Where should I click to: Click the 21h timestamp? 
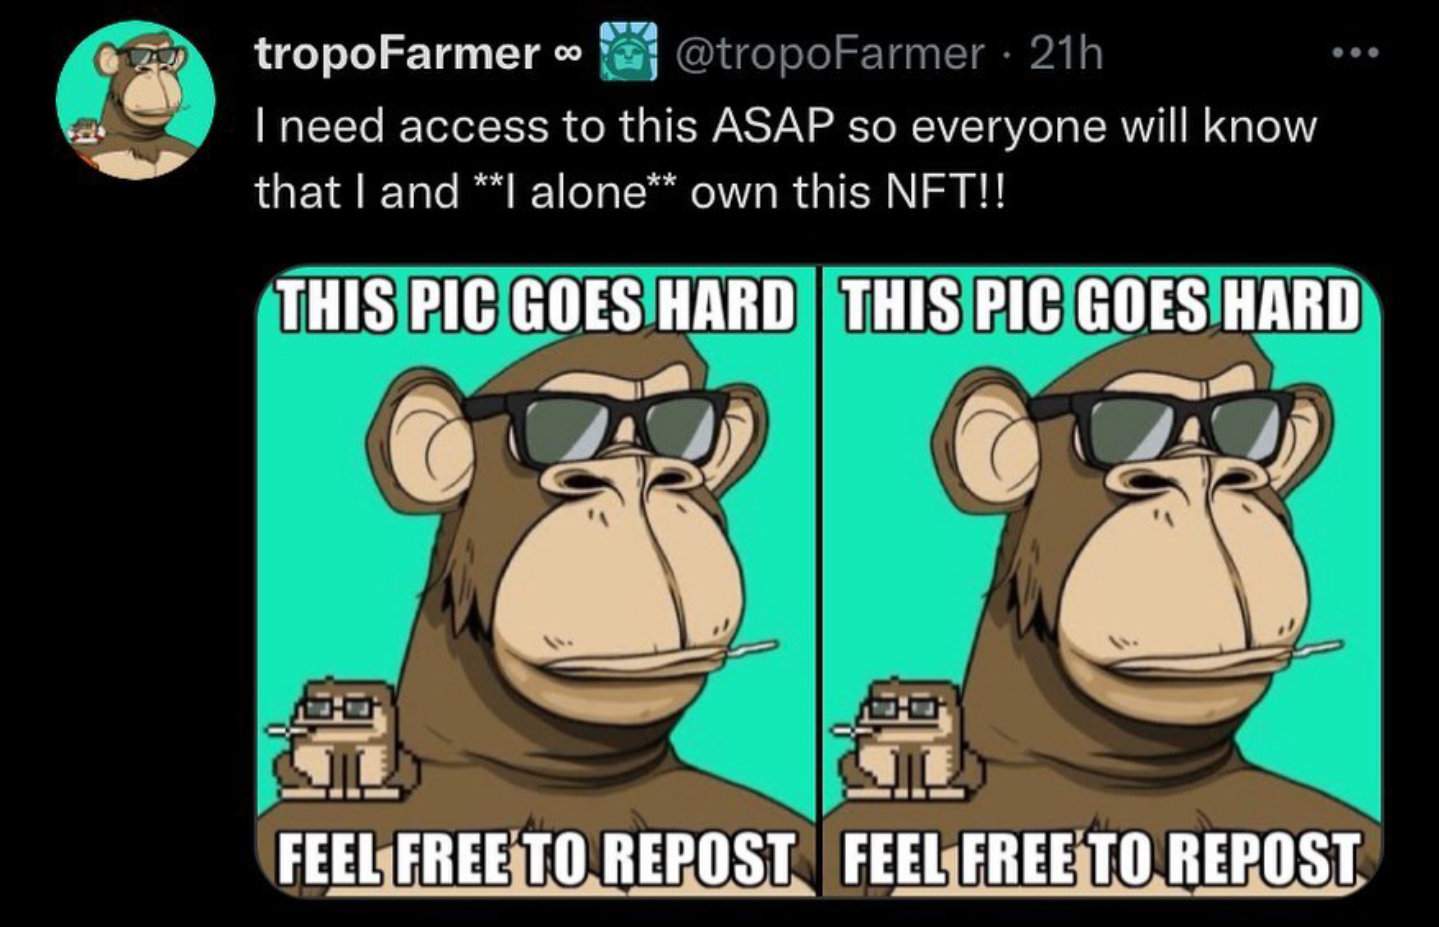point(1066,53)
